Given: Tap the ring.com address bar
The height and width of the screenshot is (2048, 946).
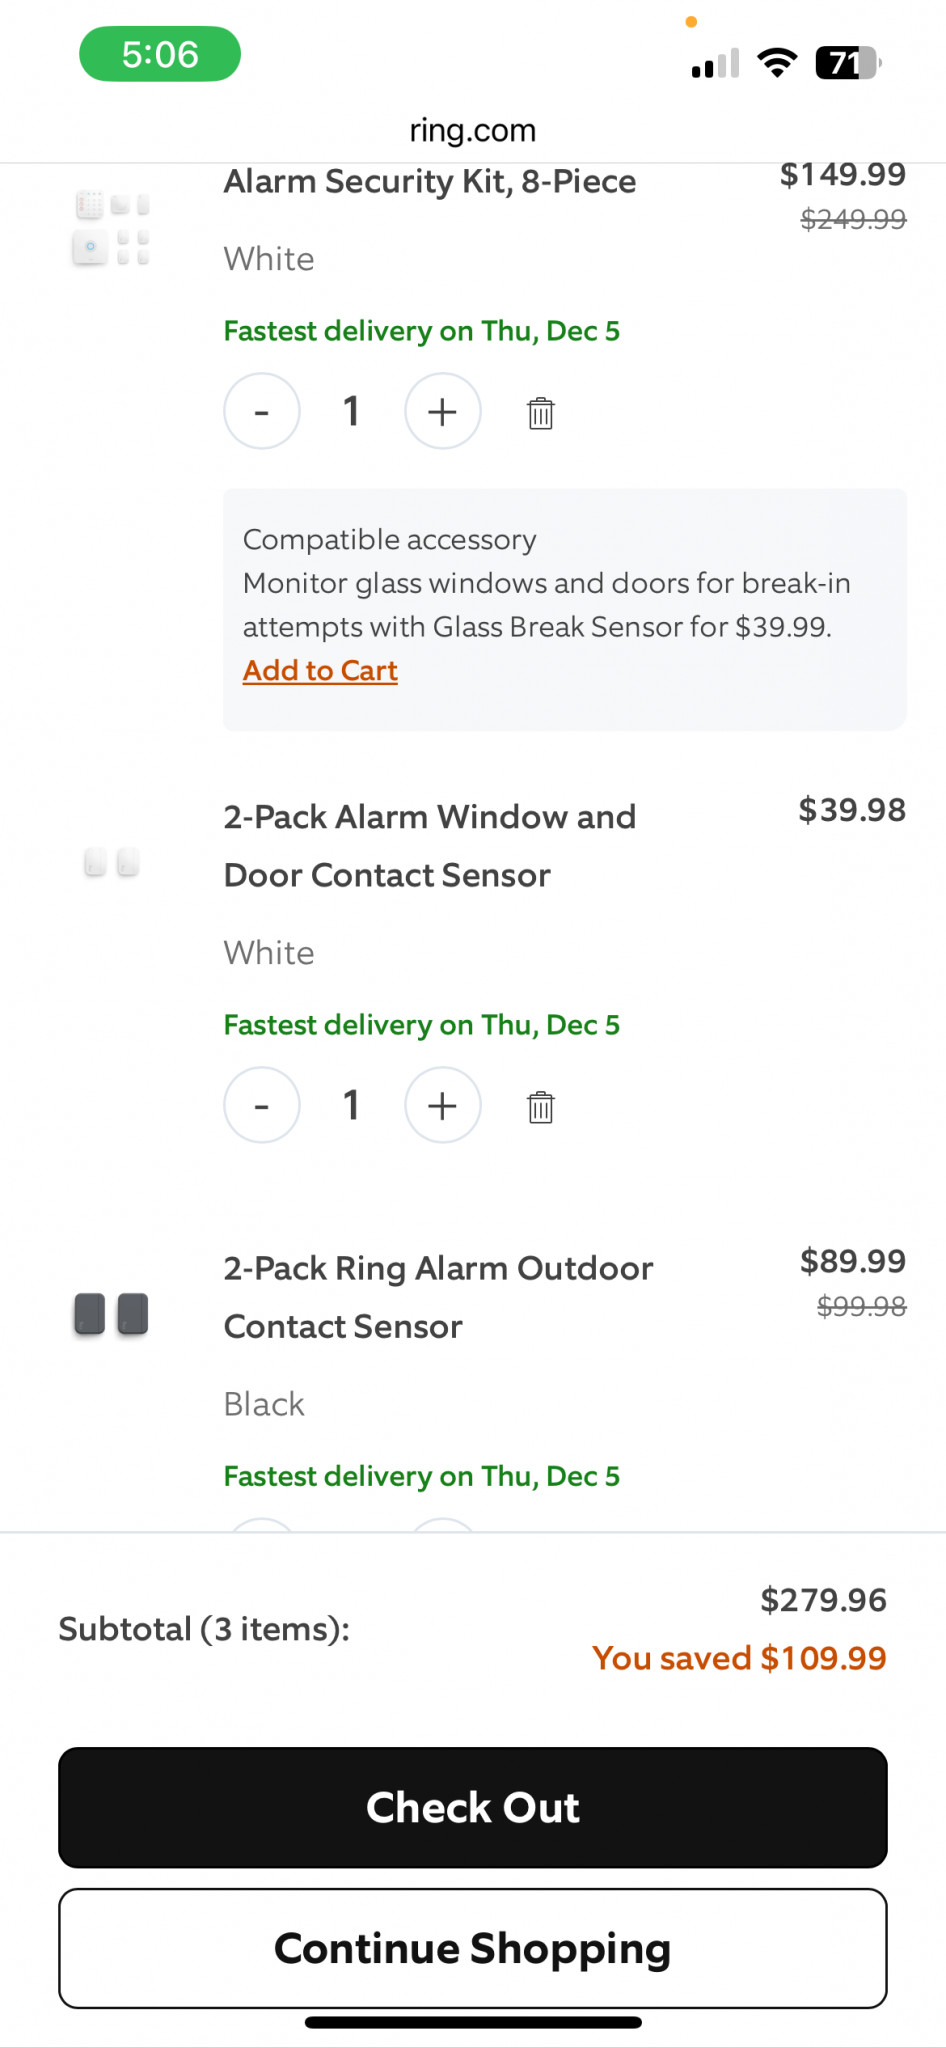Looking at the screenshot, I should tap(473, 130).
